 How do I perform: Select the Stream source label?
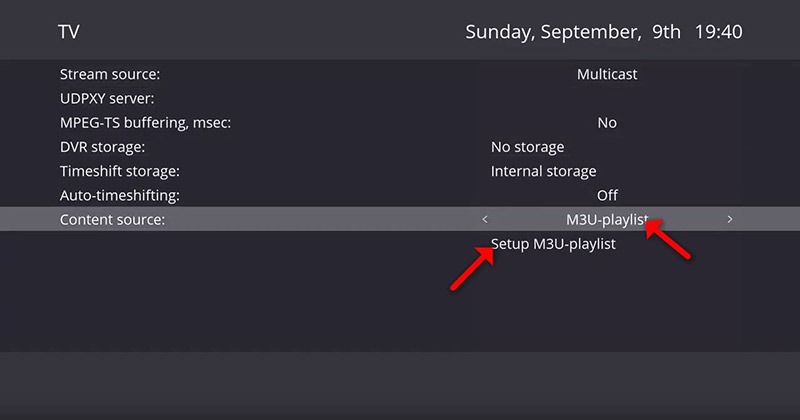[x=110, y=74]
